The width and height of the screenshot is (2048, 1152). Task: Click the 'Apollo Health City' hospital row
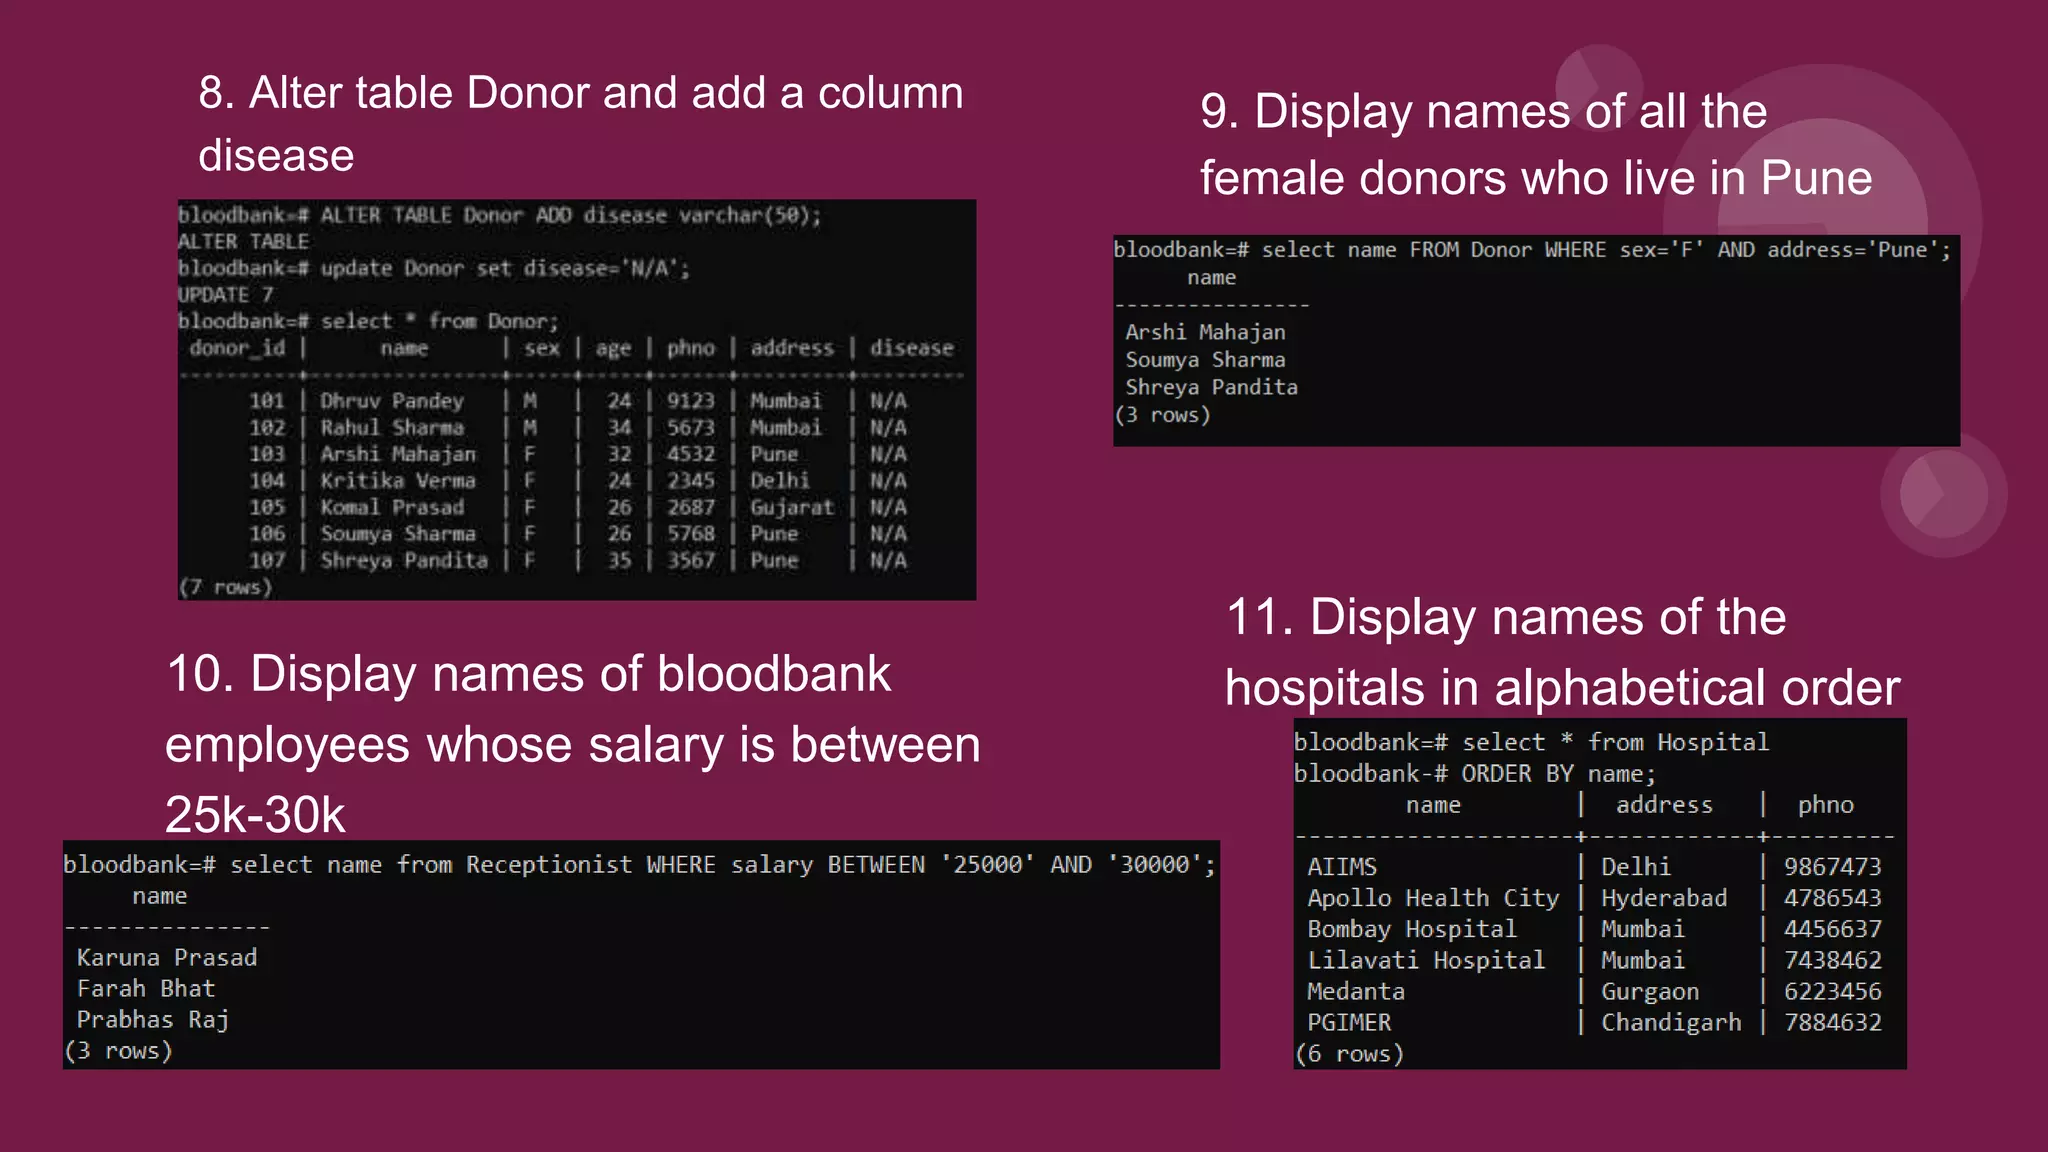[1432, 898]
